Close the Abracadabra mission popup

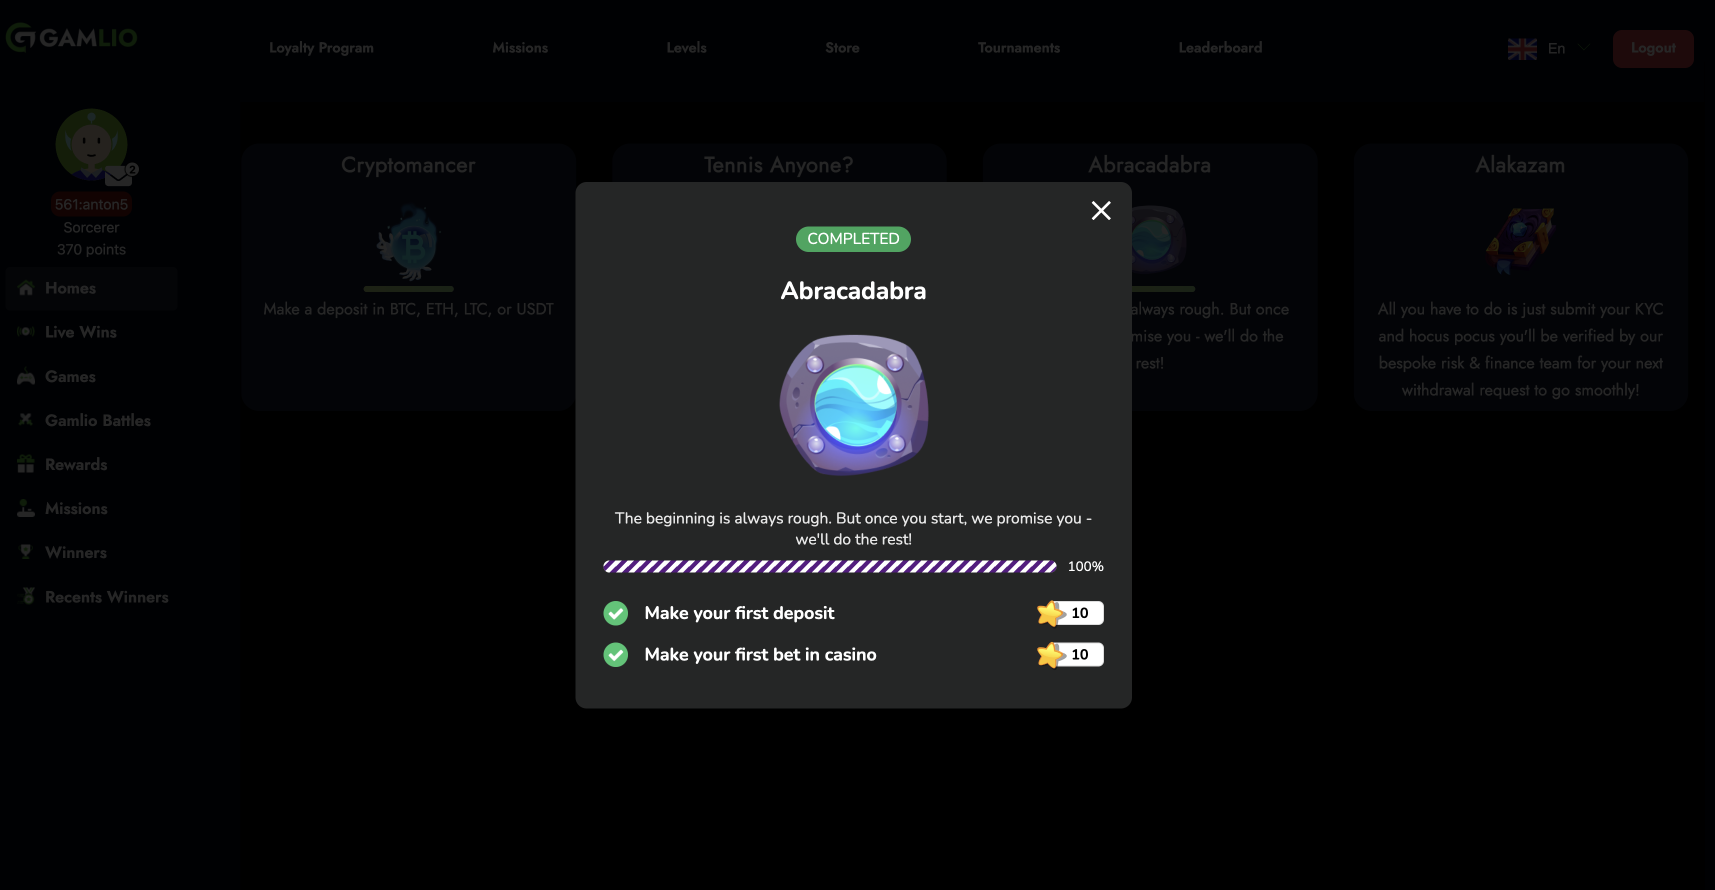coord(1101,210)
